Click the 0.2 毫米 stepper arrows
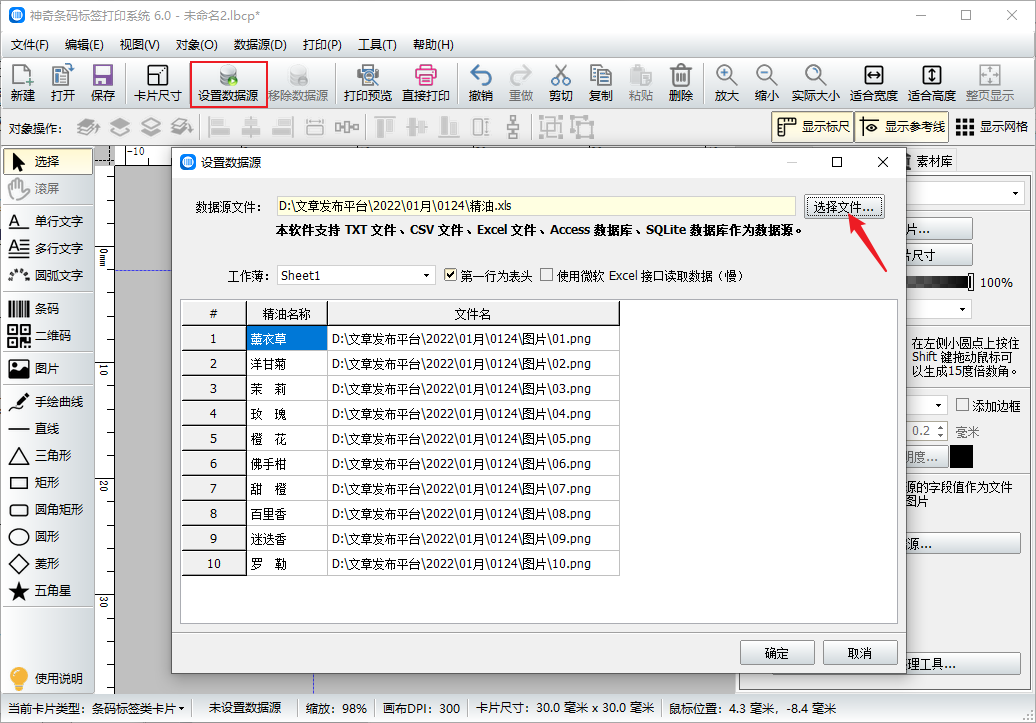The height and width of the screenshot is (723, 1036). pyautogui.click(x=942, y=432)
